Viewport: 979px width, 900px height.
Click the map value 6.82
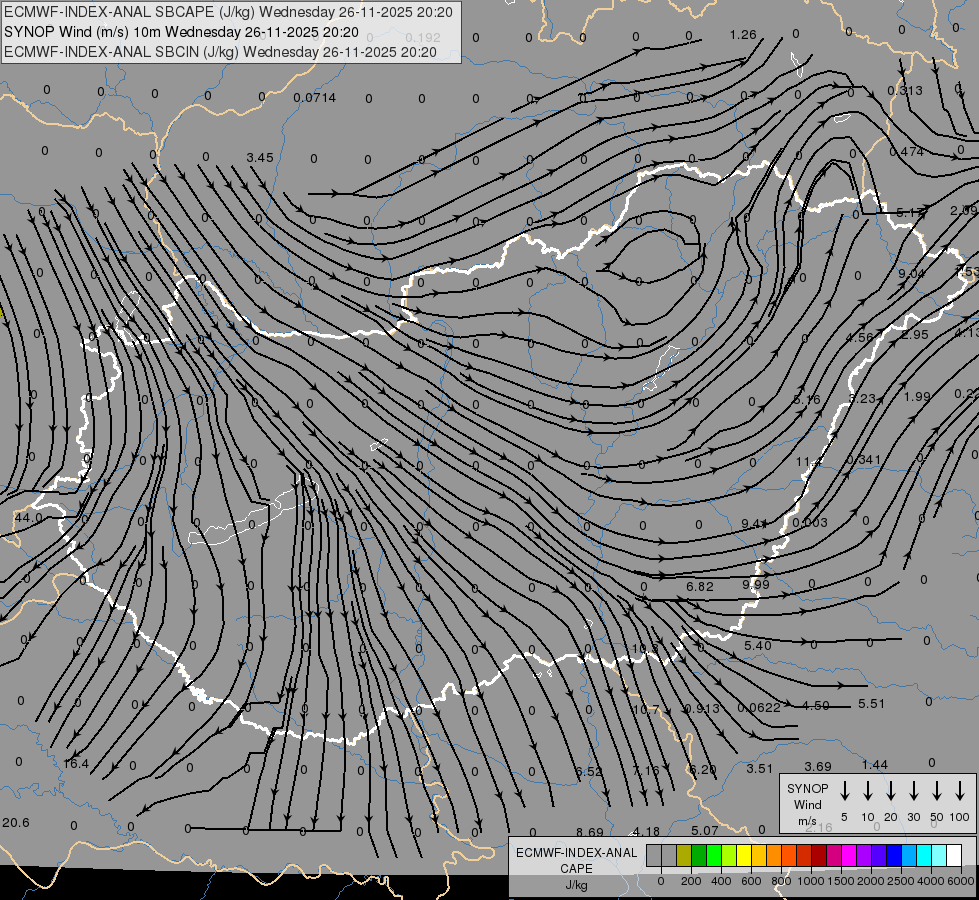699,586
